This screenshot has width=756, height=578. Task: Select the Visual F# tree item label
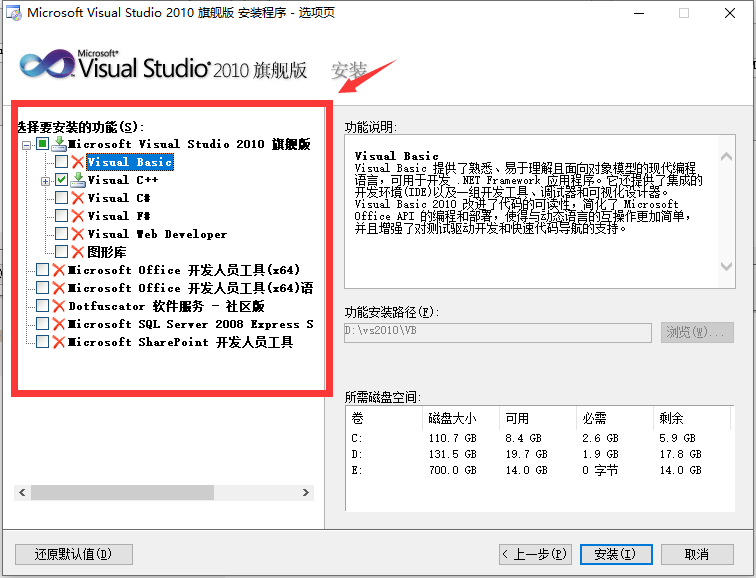click(x=119, y=216)
